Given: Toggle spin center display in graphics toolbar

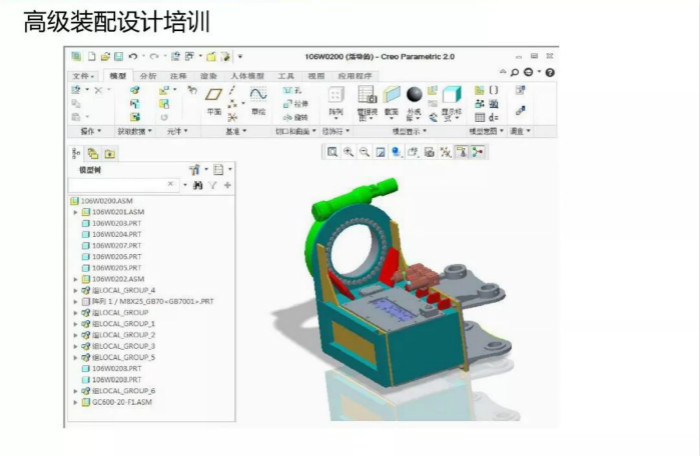Looking at the screenshot, I should pyautogui.click(x=478, y=152).
